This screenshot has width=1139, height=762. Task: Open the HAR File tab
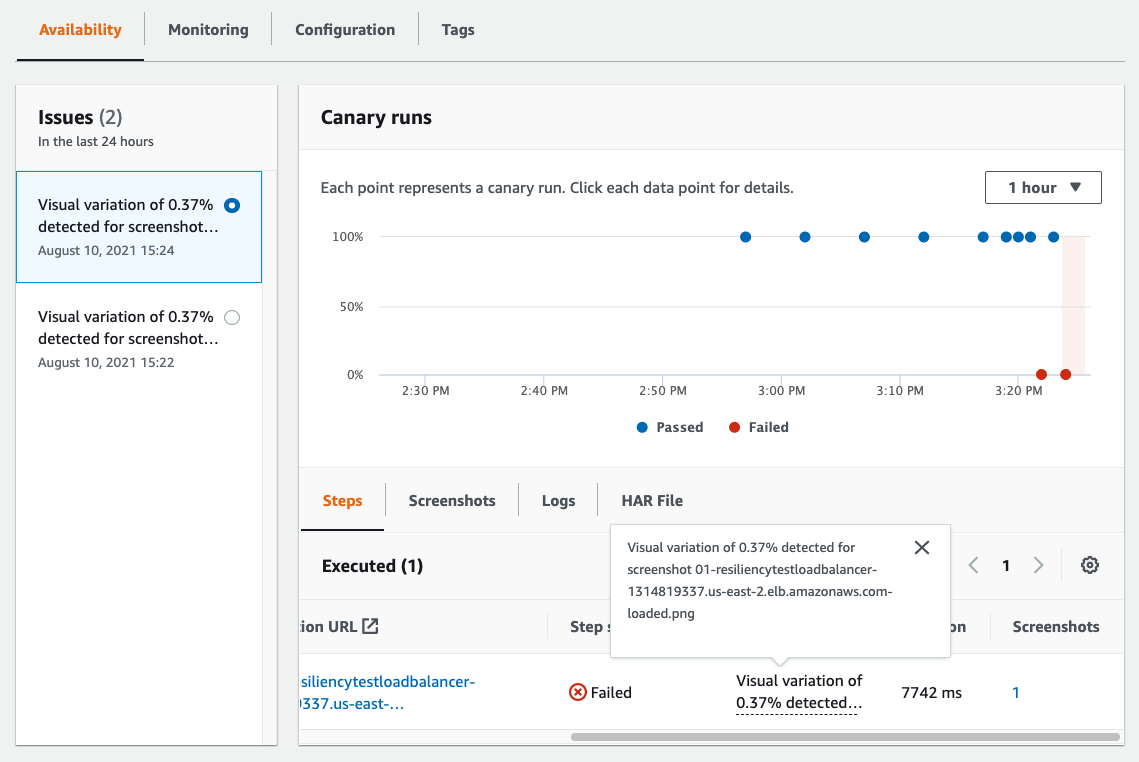652,500
